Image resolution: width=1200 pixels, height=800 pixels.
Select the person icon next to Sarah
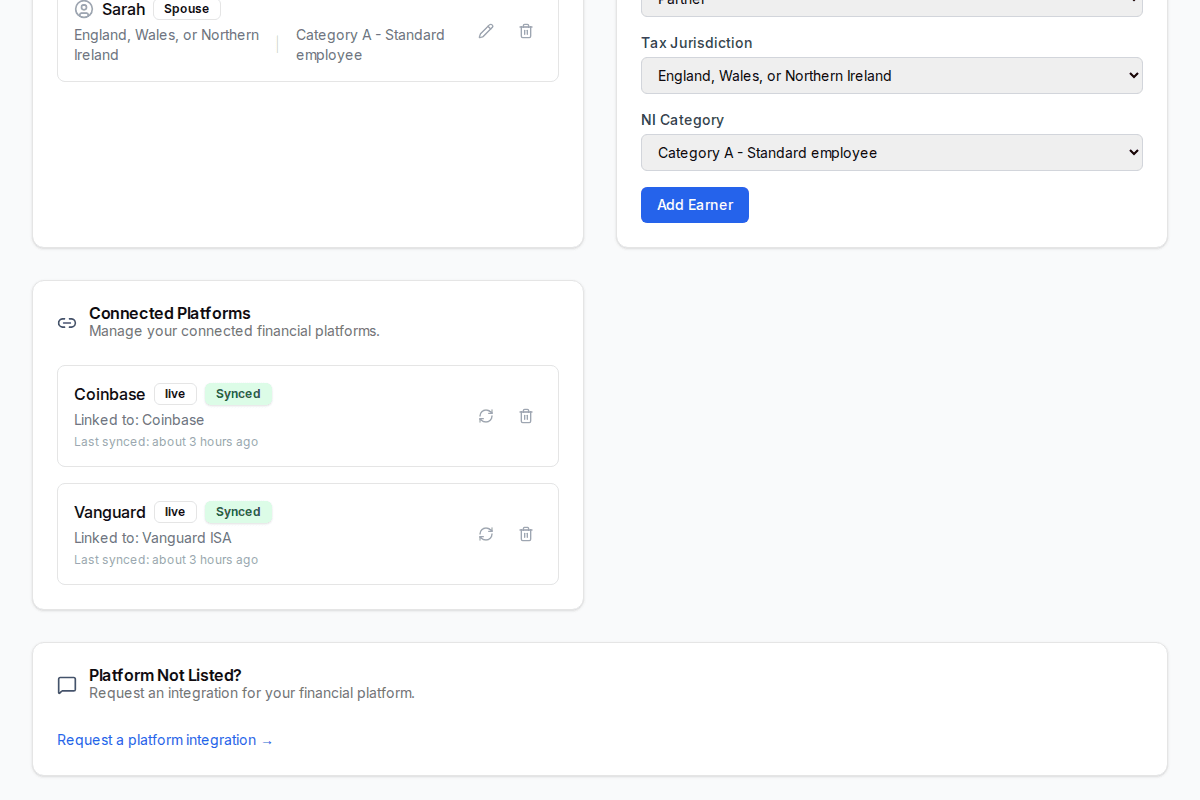[x=82, y=8]
